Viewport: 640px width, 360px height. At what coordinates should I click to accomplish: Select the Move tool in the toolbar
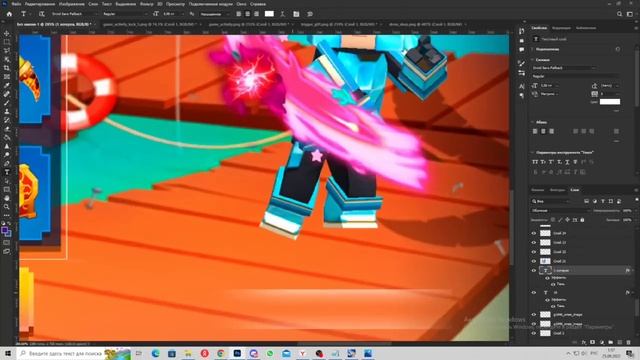click(x=7, y=33)
